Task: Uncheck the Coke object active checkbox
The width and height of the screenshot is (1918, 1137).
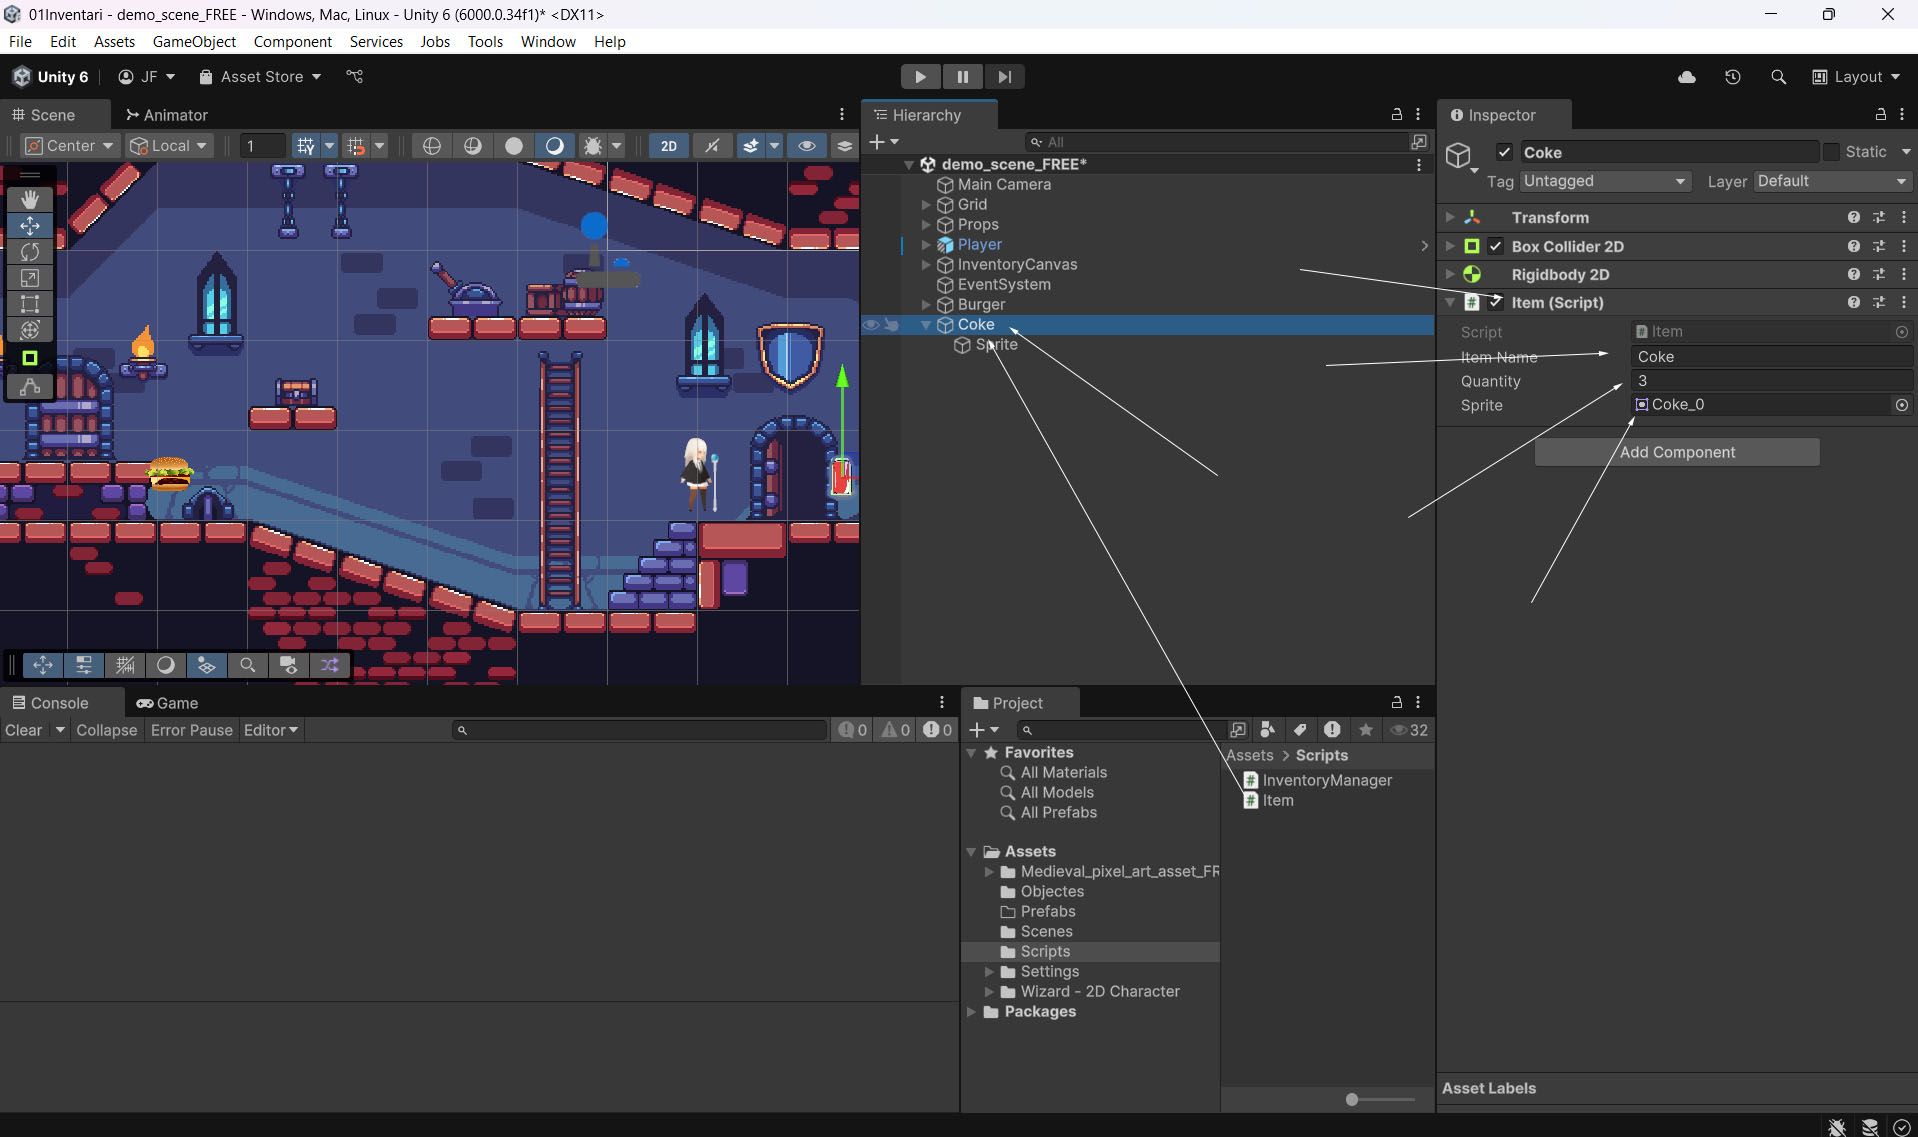Action: (x=1504, y=152)
